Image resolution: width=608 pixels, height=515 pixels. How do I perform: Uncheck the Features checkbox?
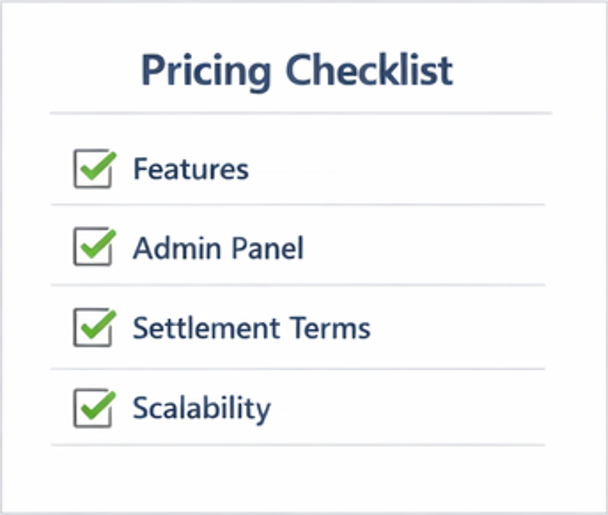tap(93, 169)
